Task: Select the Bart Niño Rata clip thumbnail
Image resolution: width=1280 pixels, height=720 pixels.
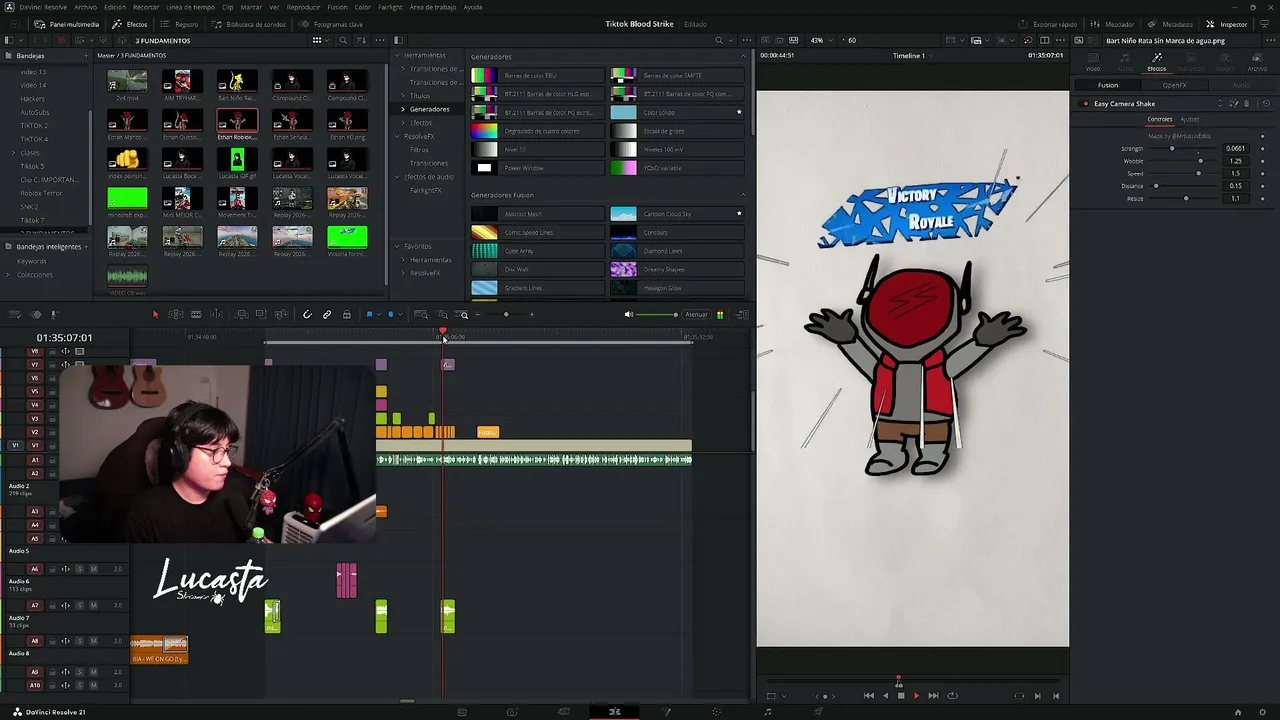Action: click(x=237, y=81)
